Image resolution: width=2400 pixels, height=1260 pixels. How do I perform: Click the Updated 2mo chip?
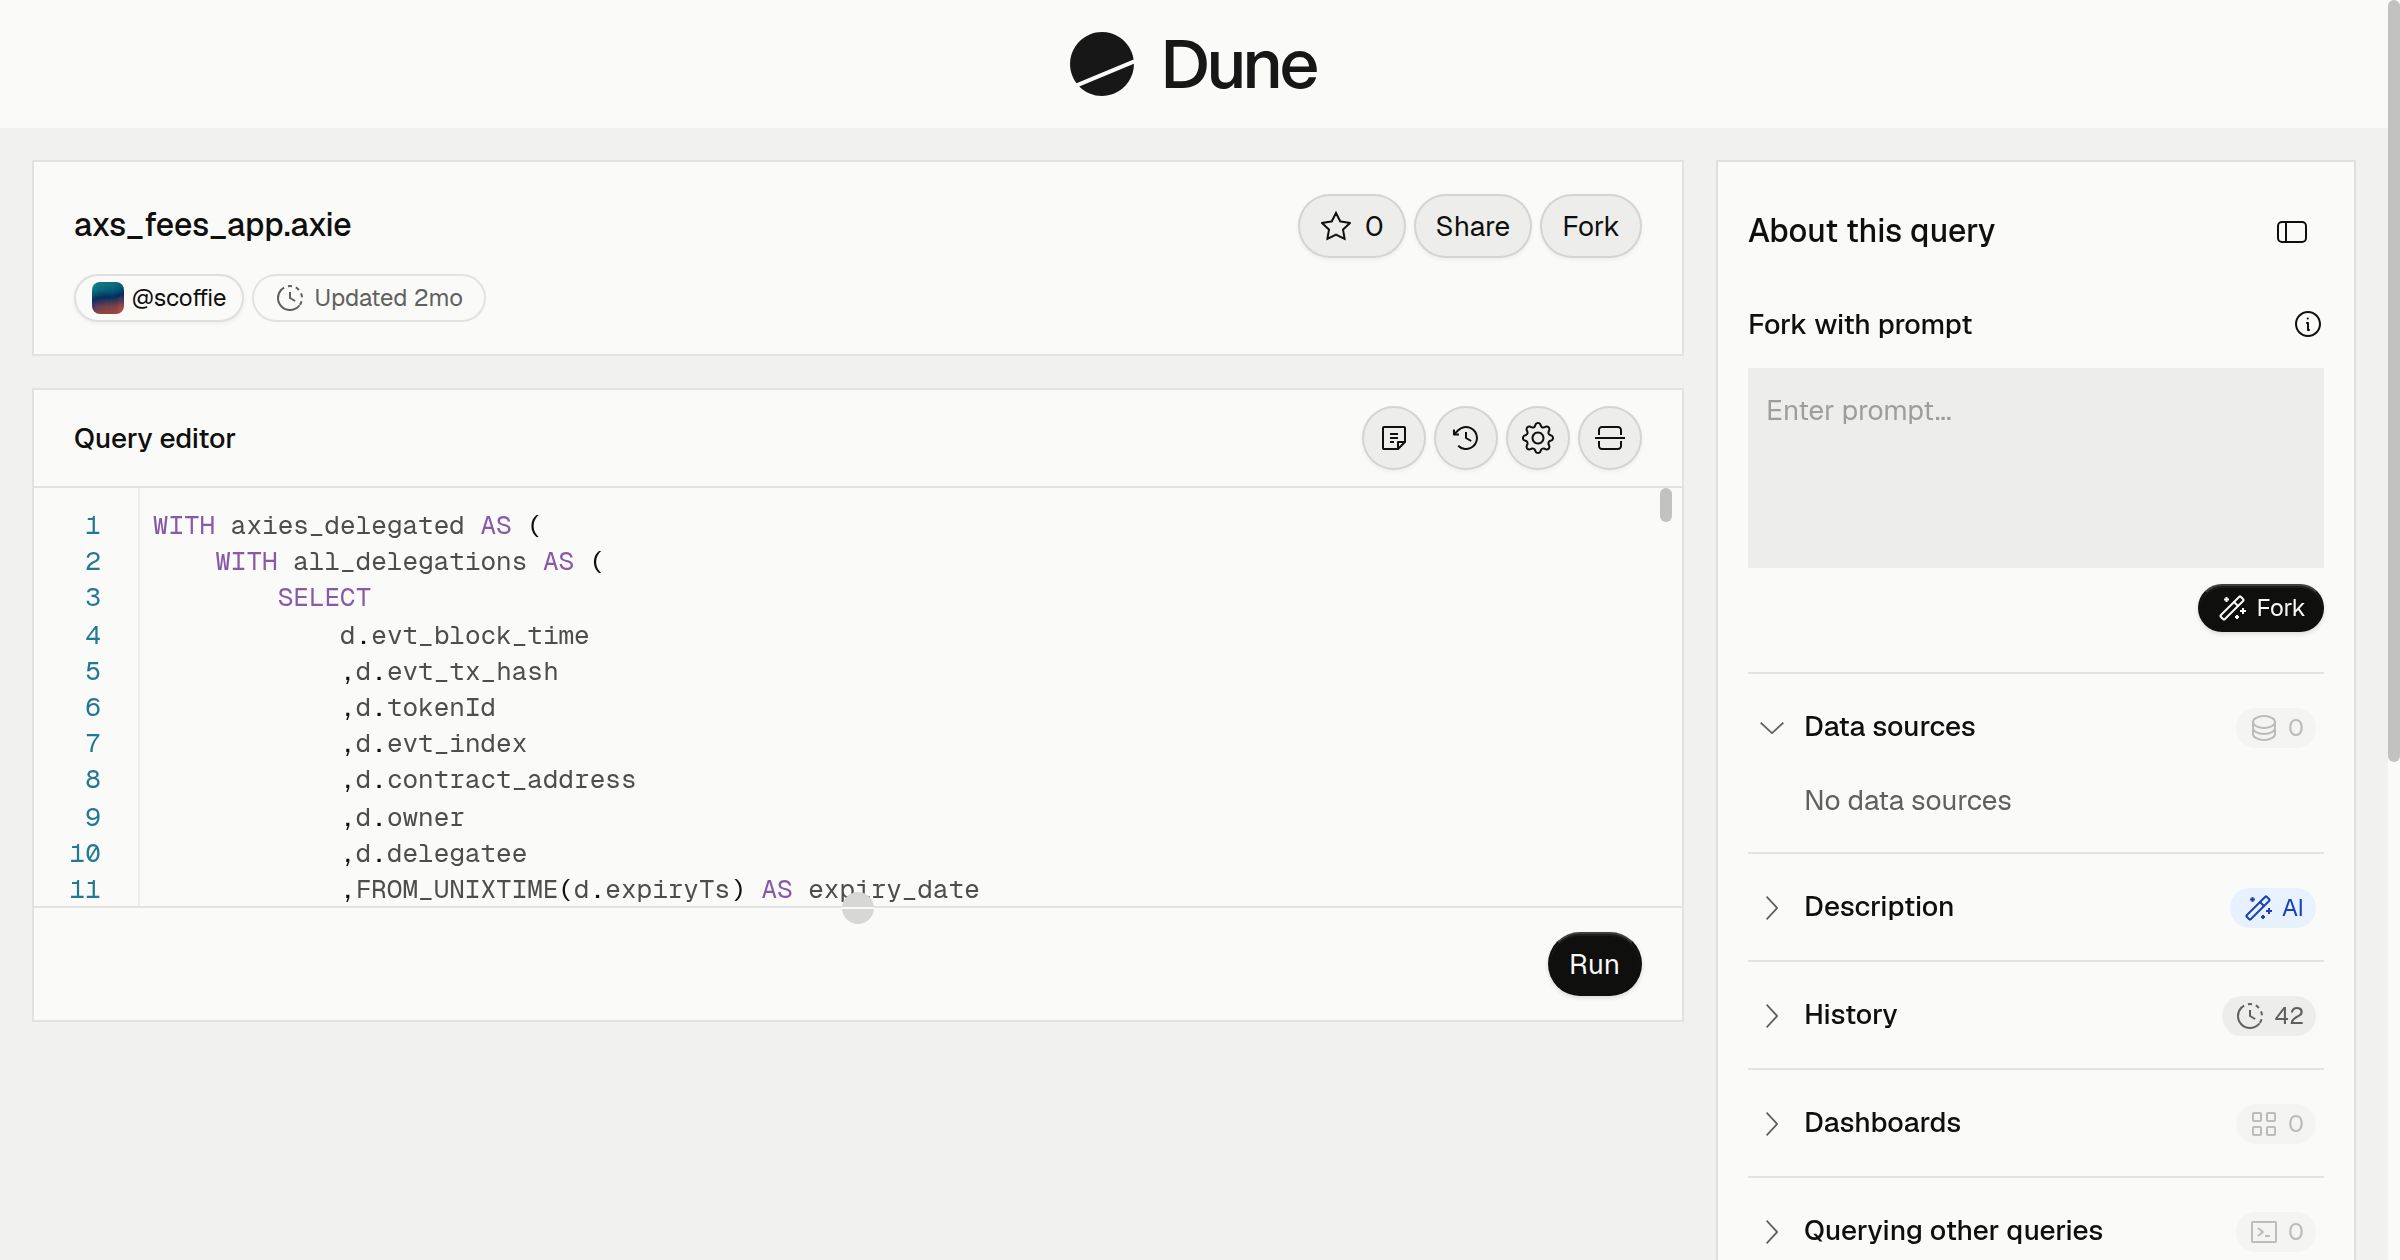369,298
